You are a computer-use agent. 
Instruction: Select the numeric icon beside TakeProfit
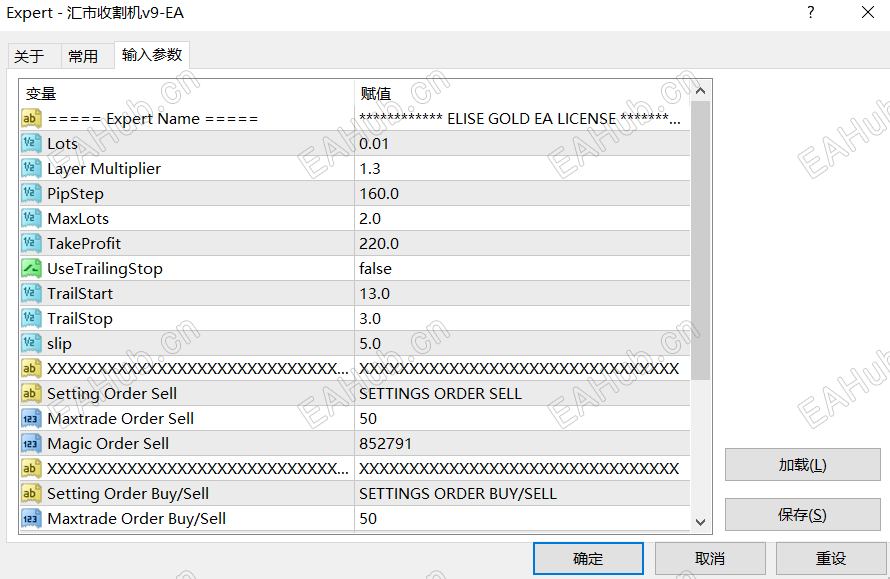click(x=30, y=243)
